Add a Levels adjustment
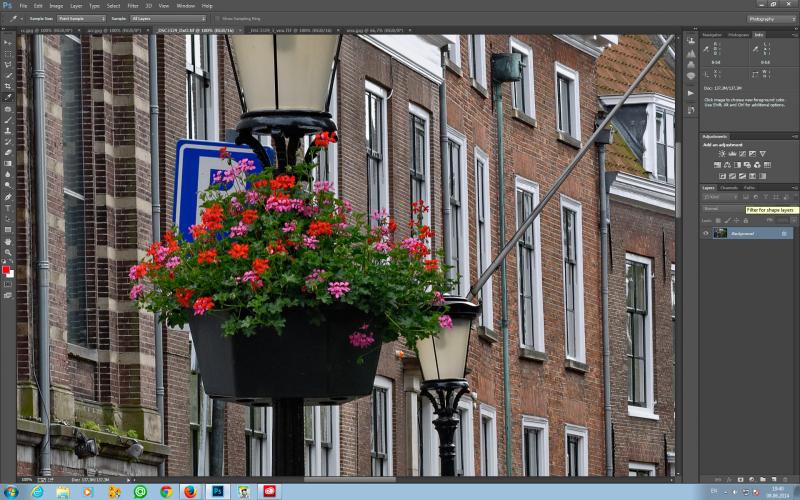The image size is (800, 500). (732, 154)
